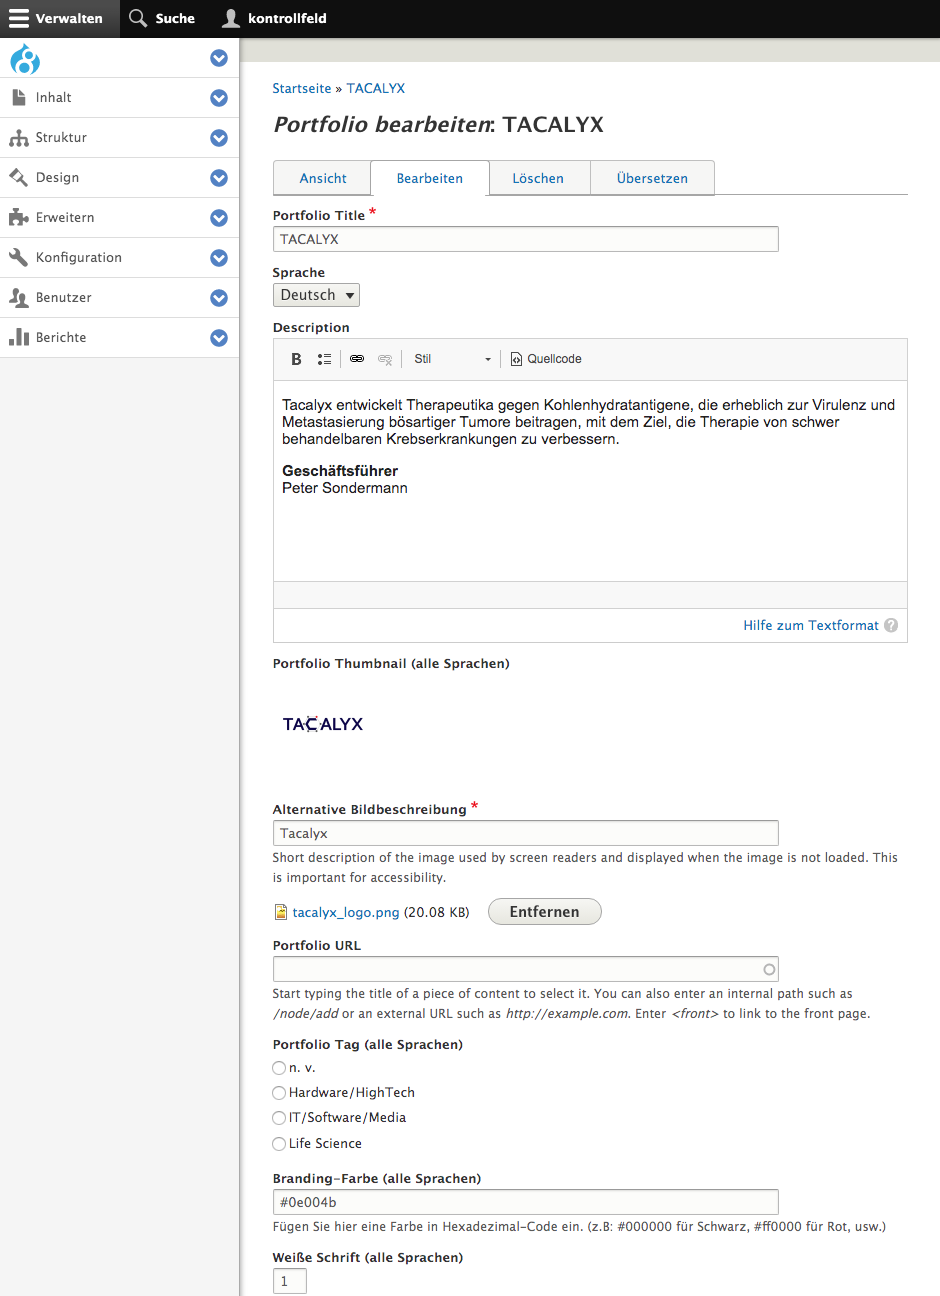The height and width of the screenshot is (1296, 940).
Task: Click the Weiße Schrift number field
Action: [290, 1281]
